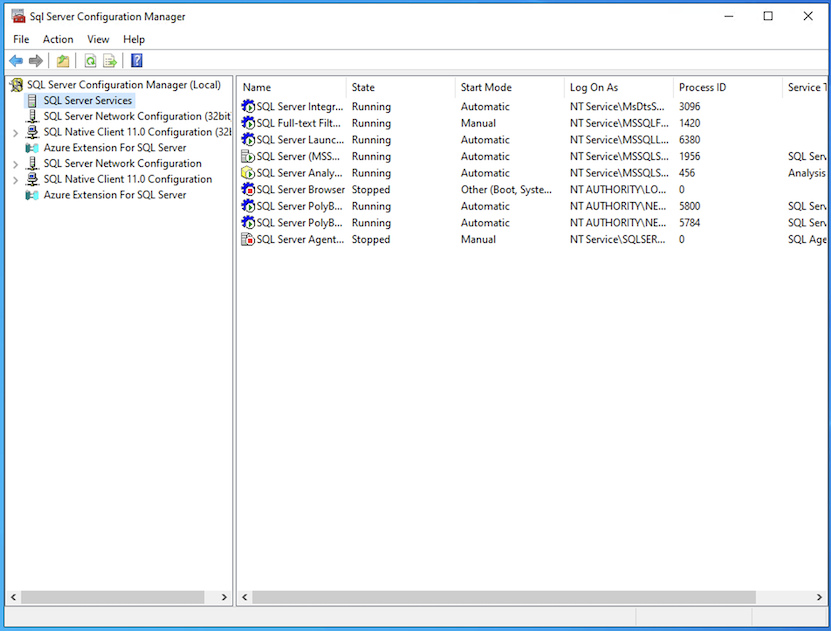The height and width of the screenshot is (631, 831).
Task: Click the show/hide console tree toolbar icon
Action: pos(62,61)
